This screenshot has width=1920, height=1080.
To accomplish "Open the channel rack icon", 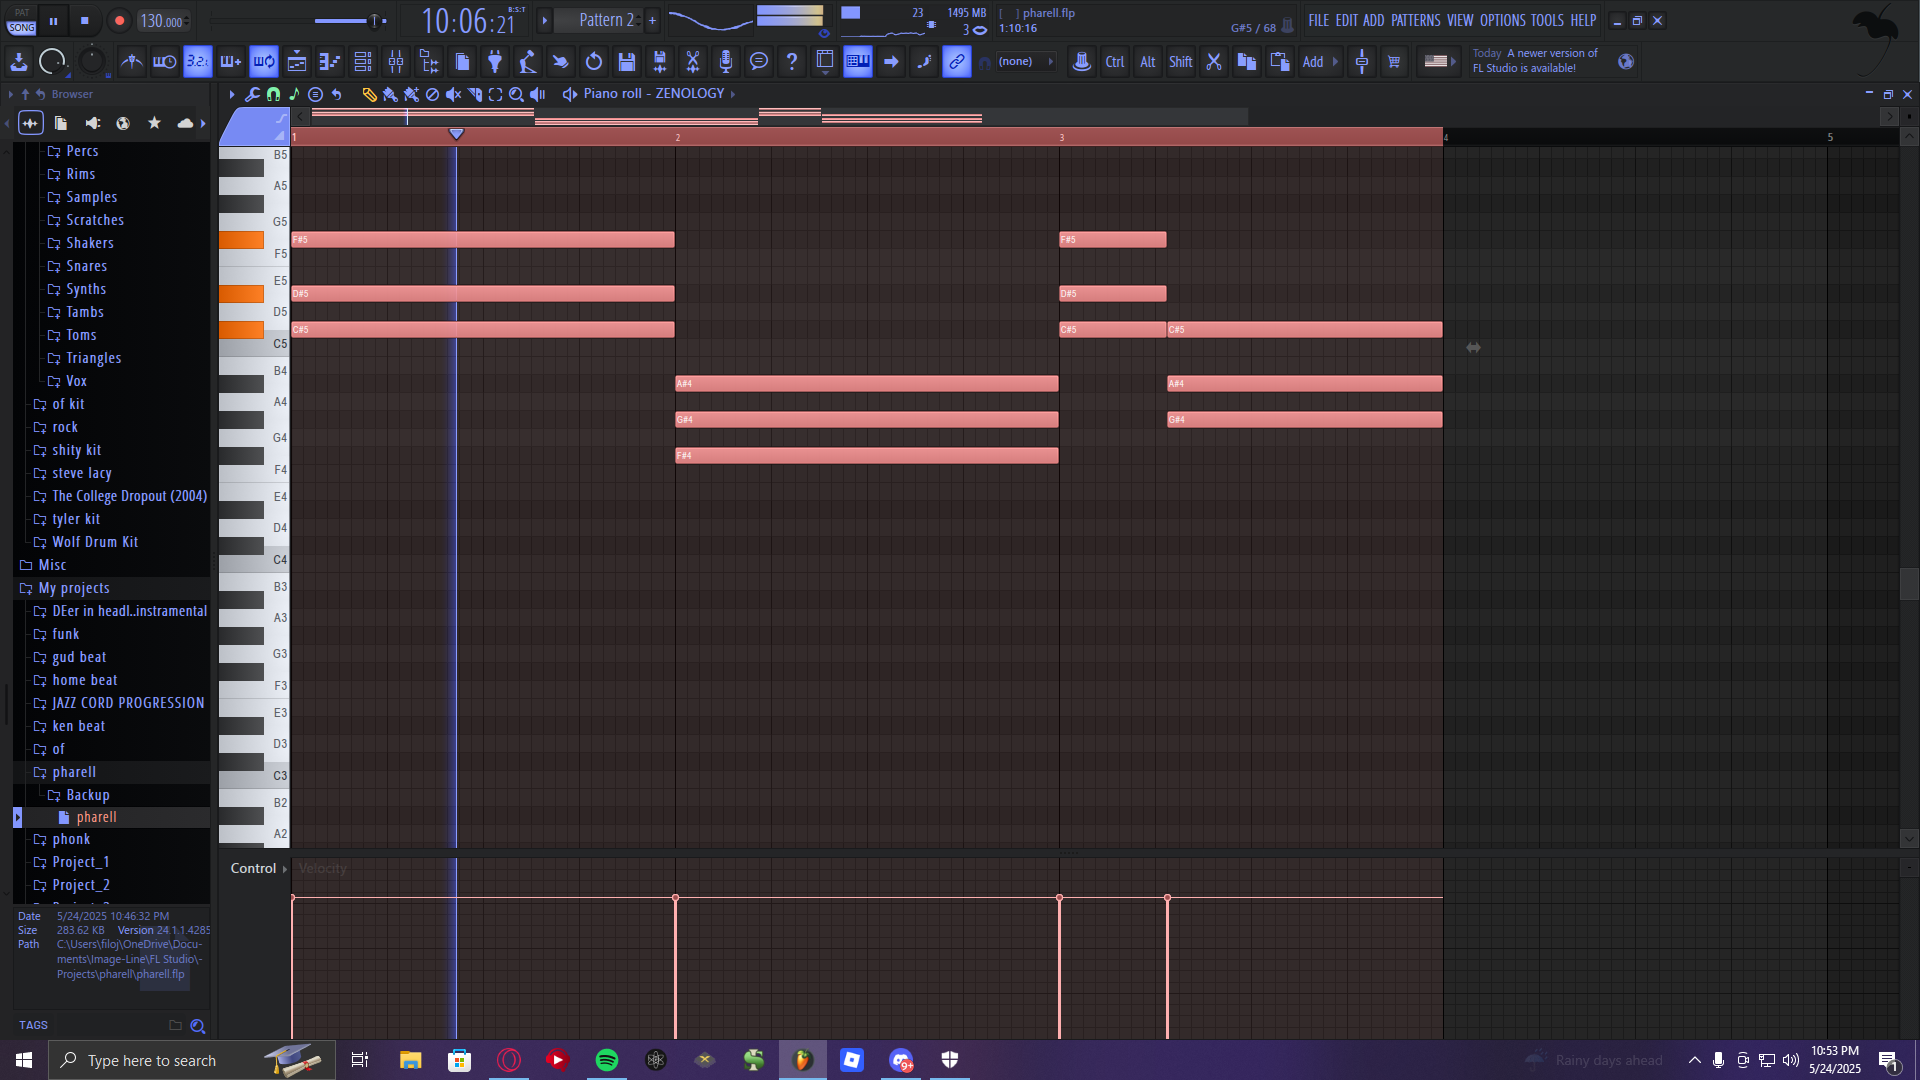I will 363,62.
